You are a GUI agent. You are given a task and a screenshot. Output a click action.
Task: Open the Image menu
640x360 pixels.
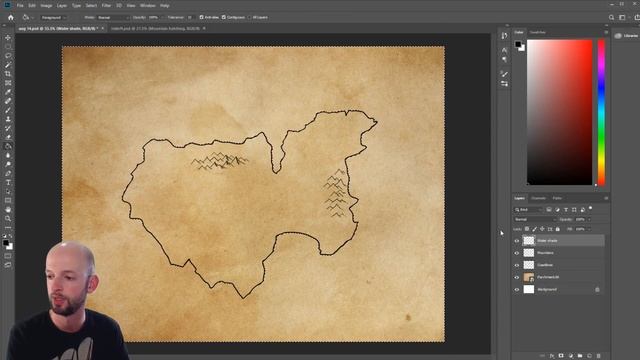point(46,6)
